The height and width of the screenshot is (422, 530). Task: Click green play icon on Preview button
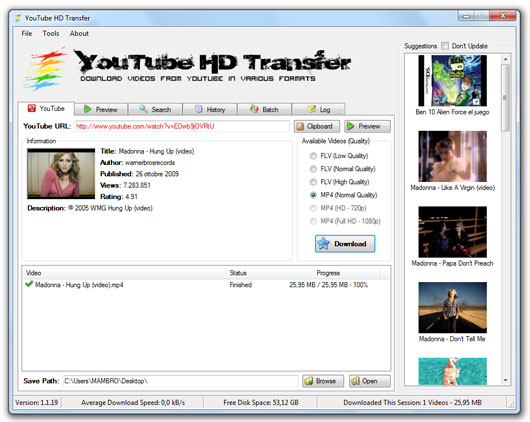click(351, 126)
